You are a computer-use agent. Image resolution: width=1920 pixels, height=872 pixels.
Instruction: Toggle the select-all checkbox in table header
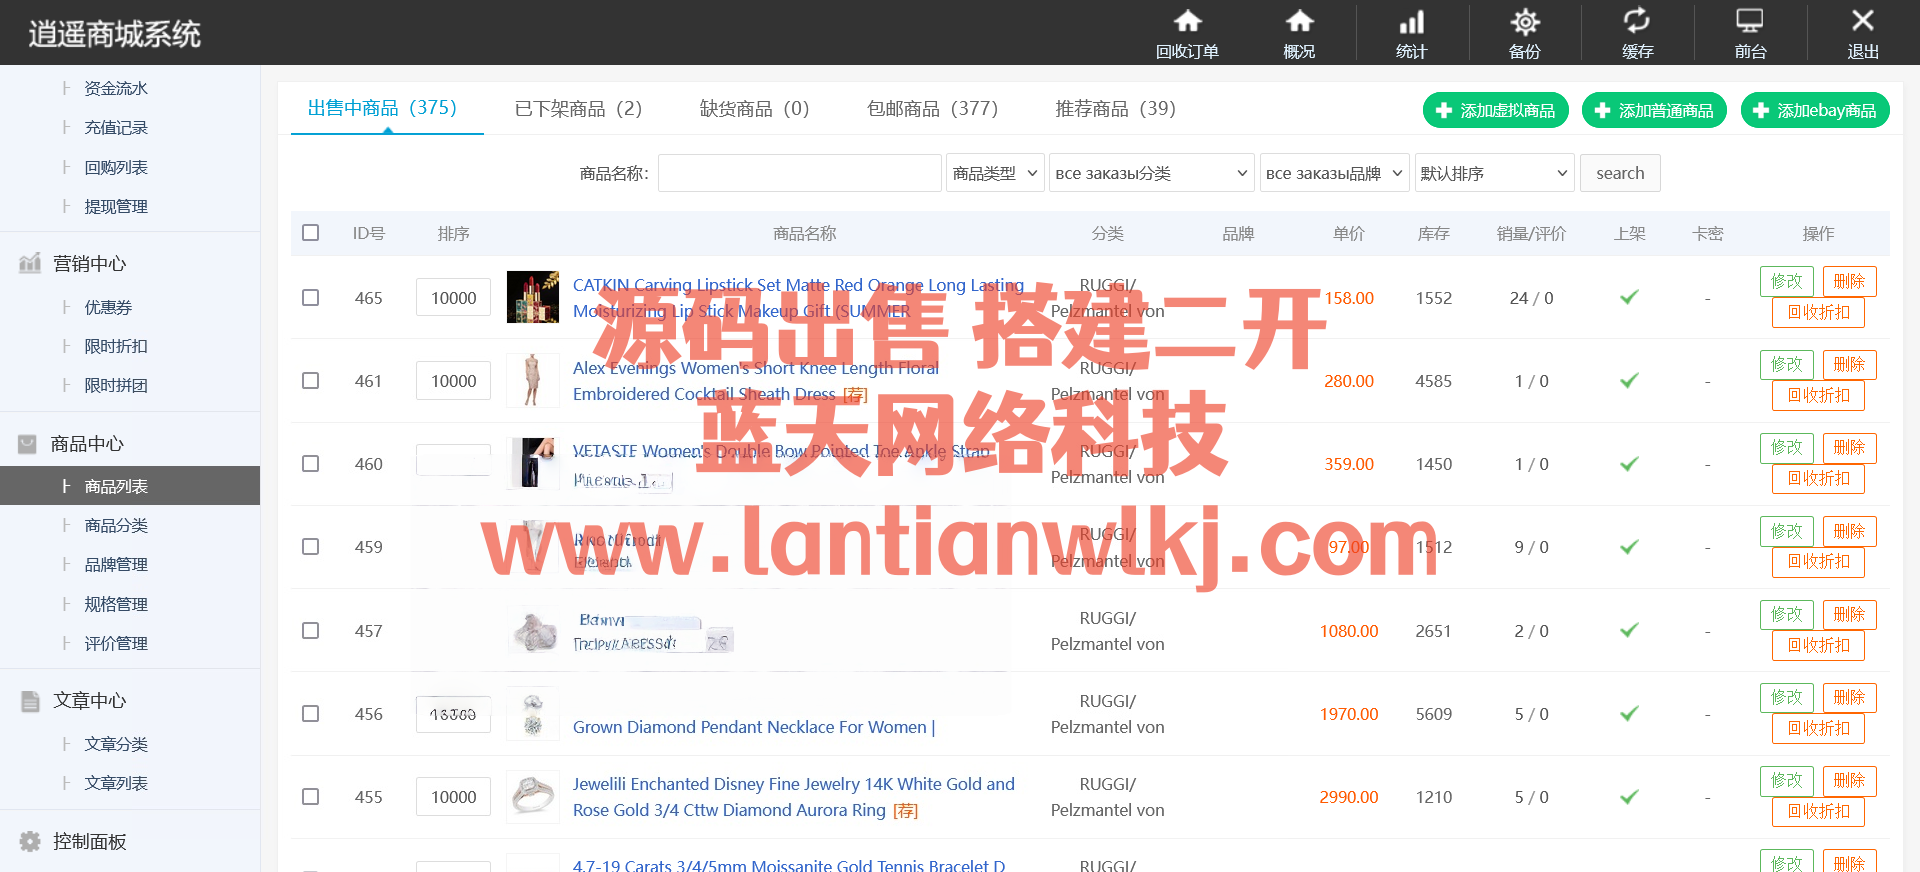[311, 233]
